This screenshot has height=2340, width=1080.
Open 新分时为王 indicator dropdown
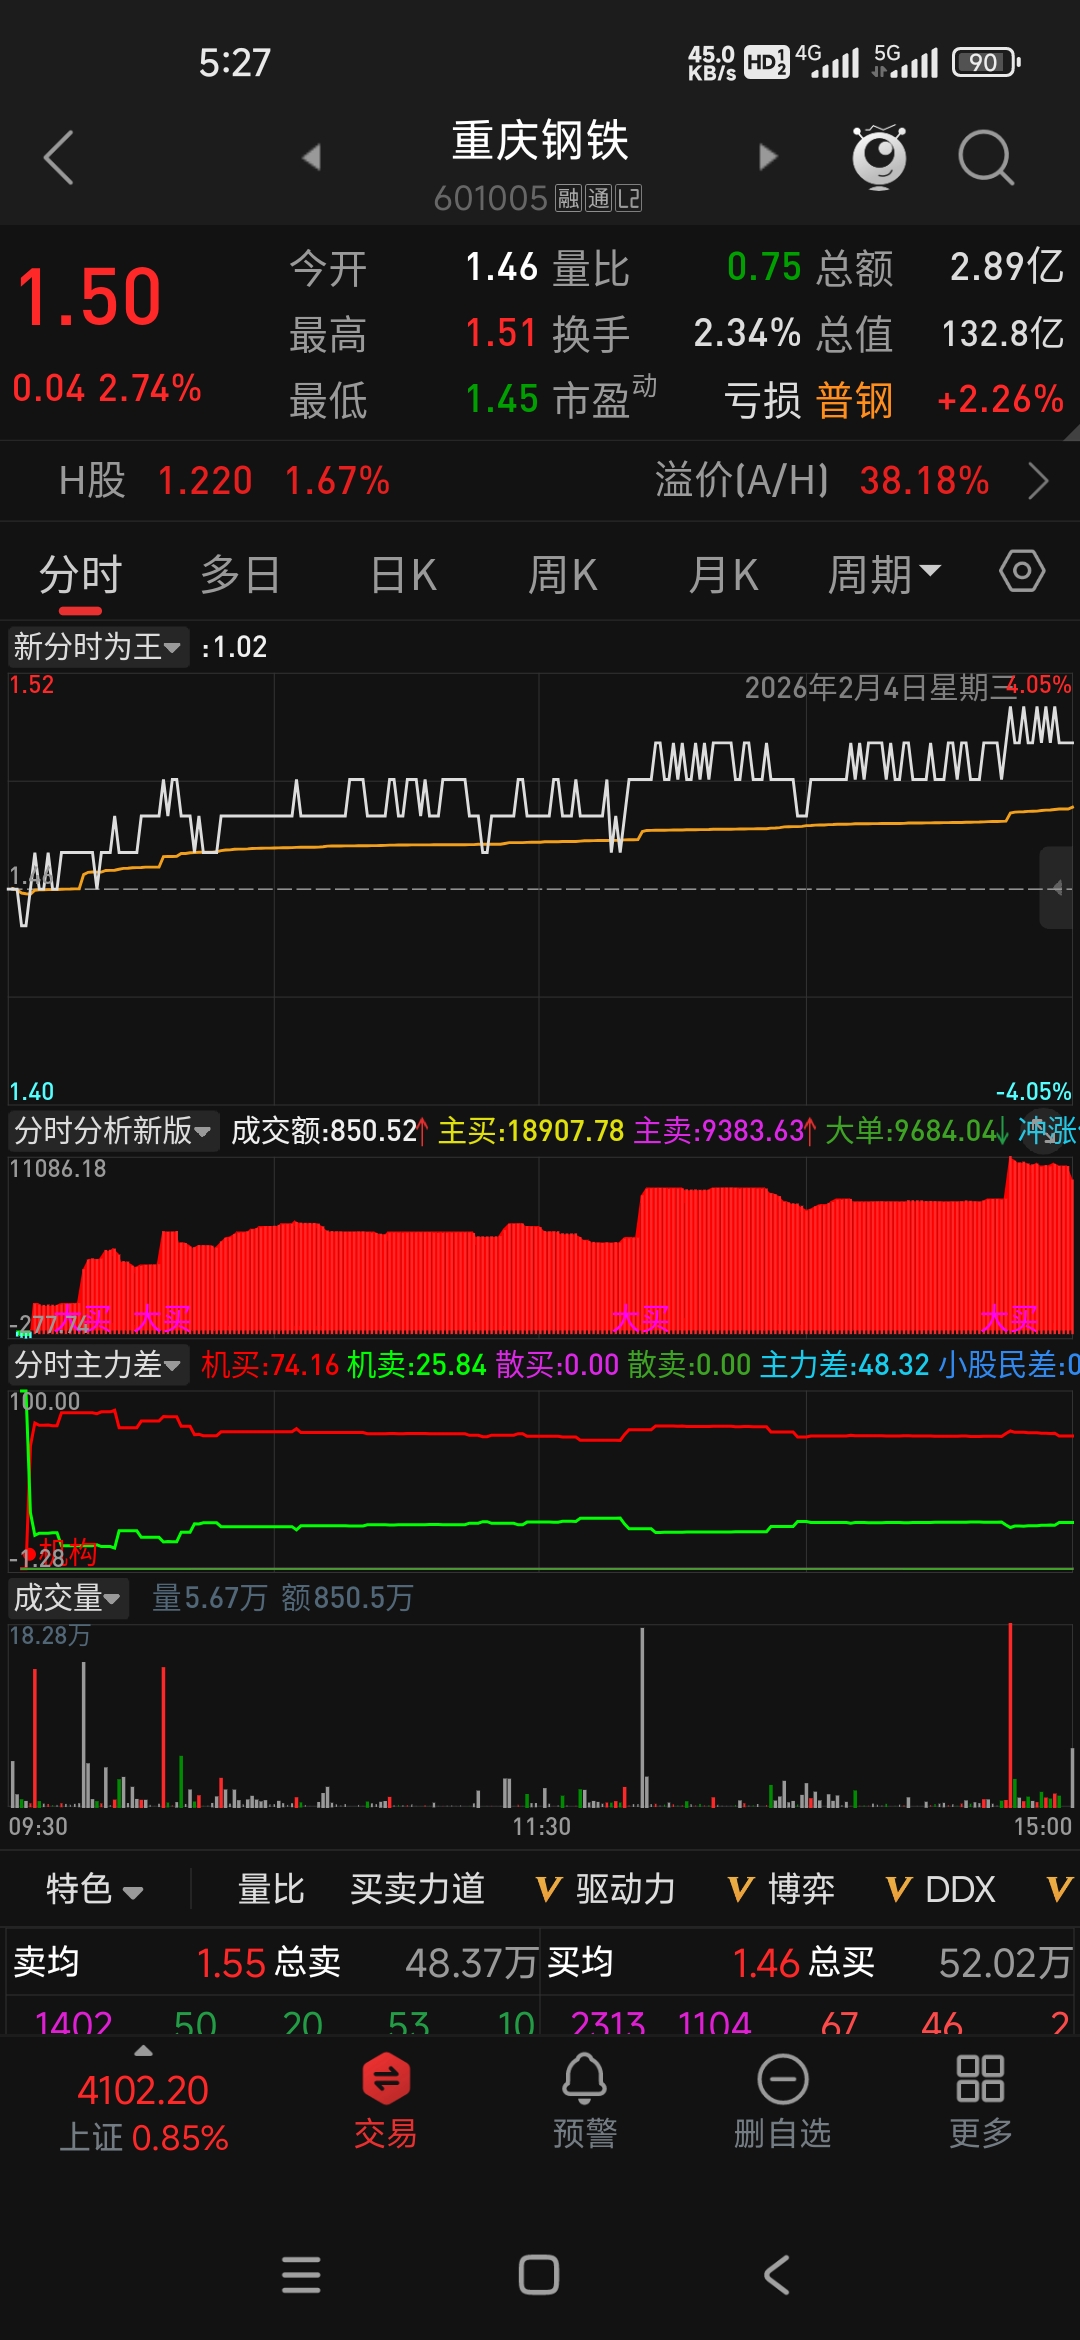[97, 647]
